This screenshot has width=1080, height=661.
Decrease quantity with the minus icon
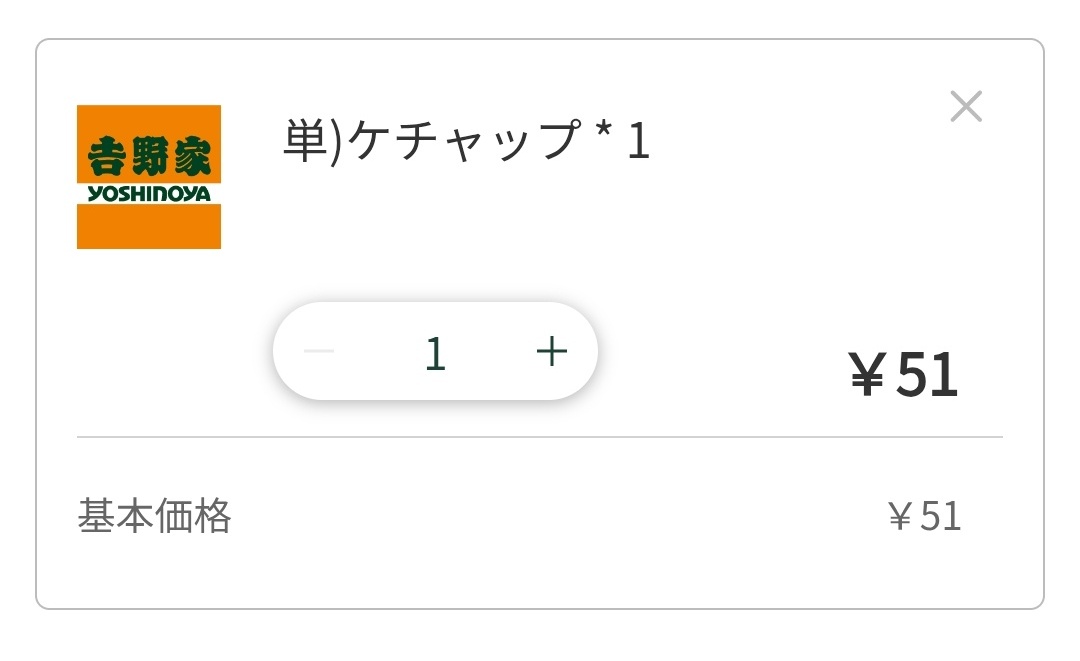coord(319,351)
